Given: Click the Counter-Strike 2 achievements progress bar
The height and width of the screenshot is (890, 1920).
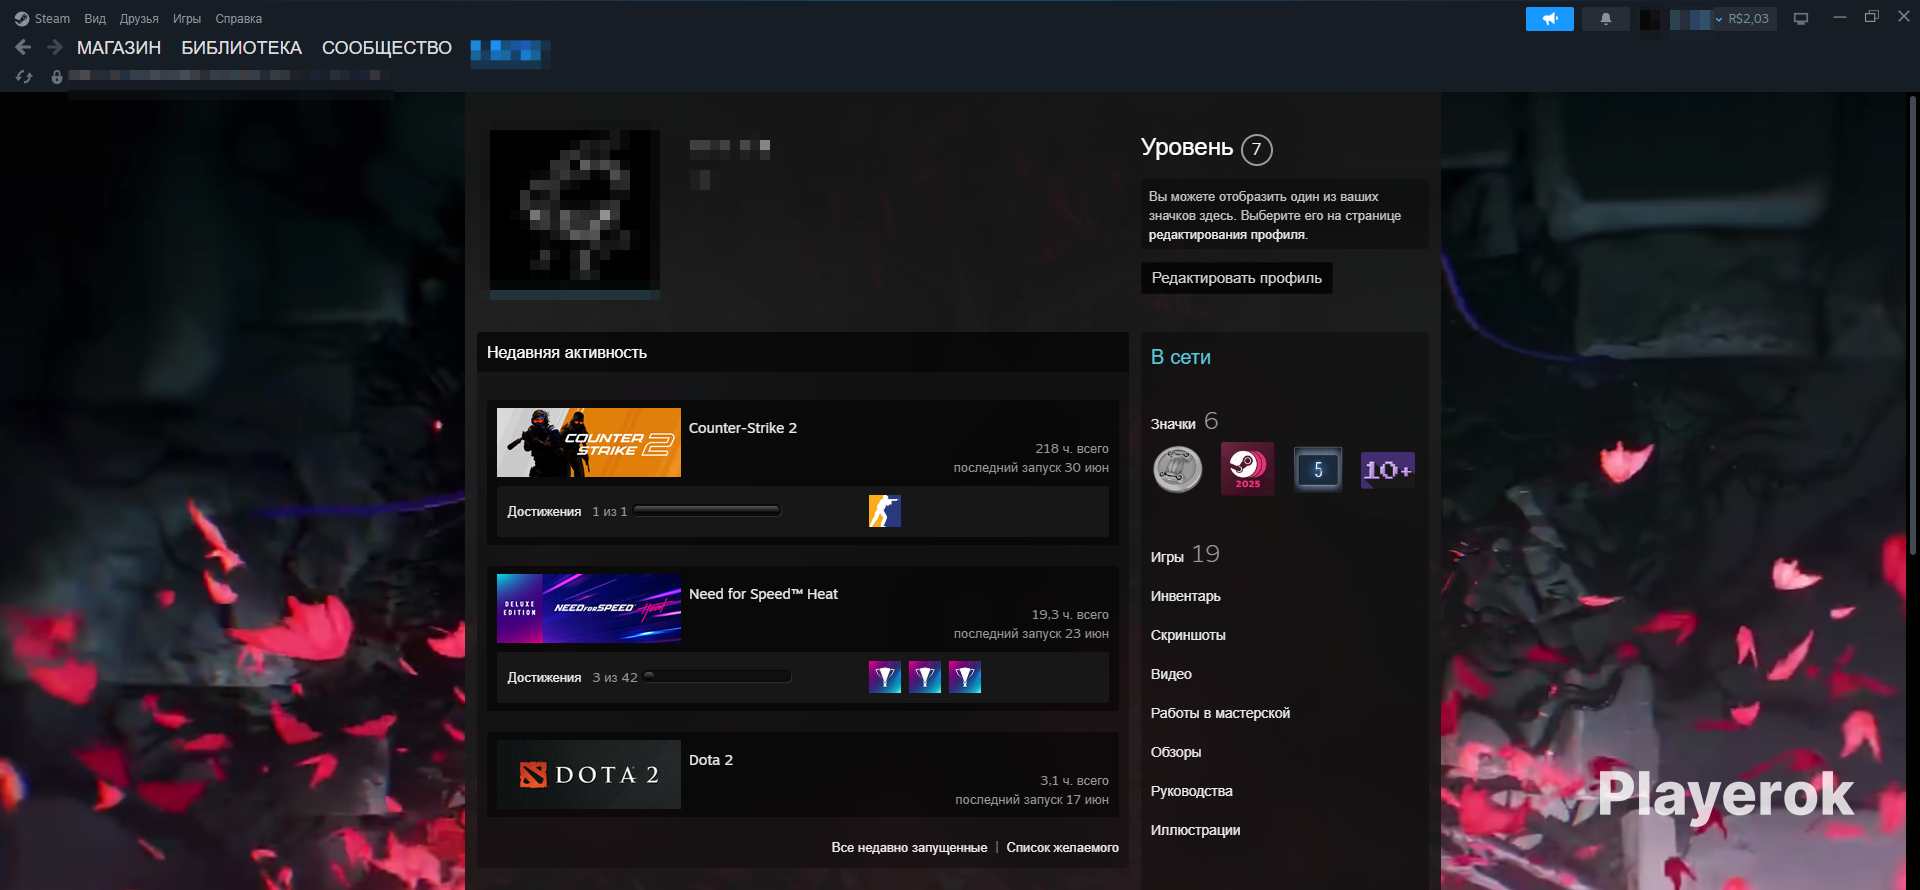Looking at the screenshot, I should (x=707, y=511).
